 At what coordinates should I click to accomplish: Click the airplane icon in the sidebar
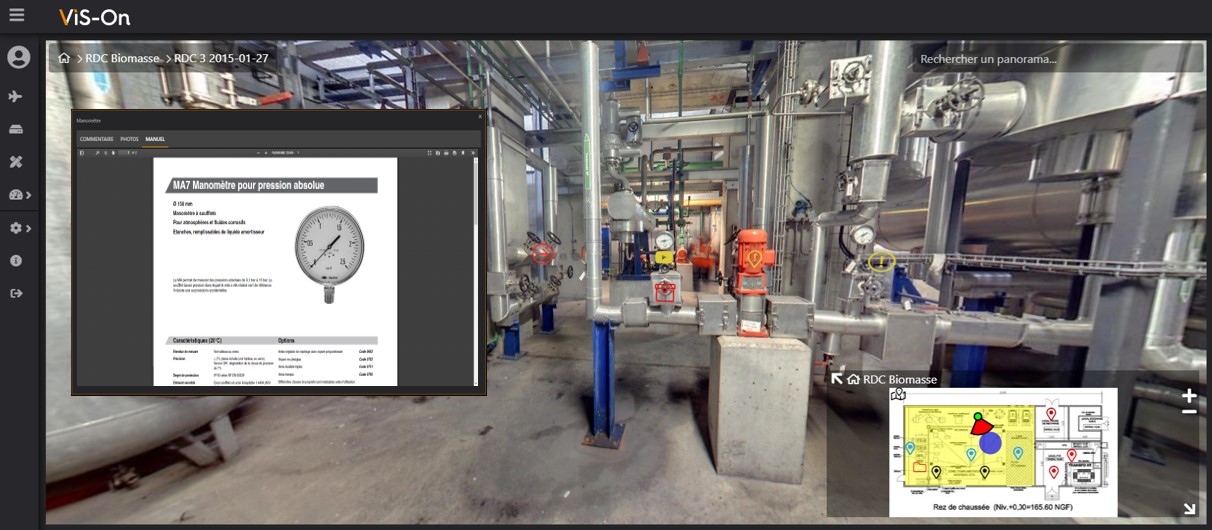[16, 96]
